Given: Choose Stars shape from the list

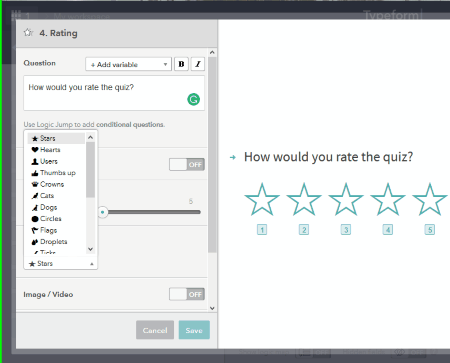Looking at the screenshot, I should point(56,138).
